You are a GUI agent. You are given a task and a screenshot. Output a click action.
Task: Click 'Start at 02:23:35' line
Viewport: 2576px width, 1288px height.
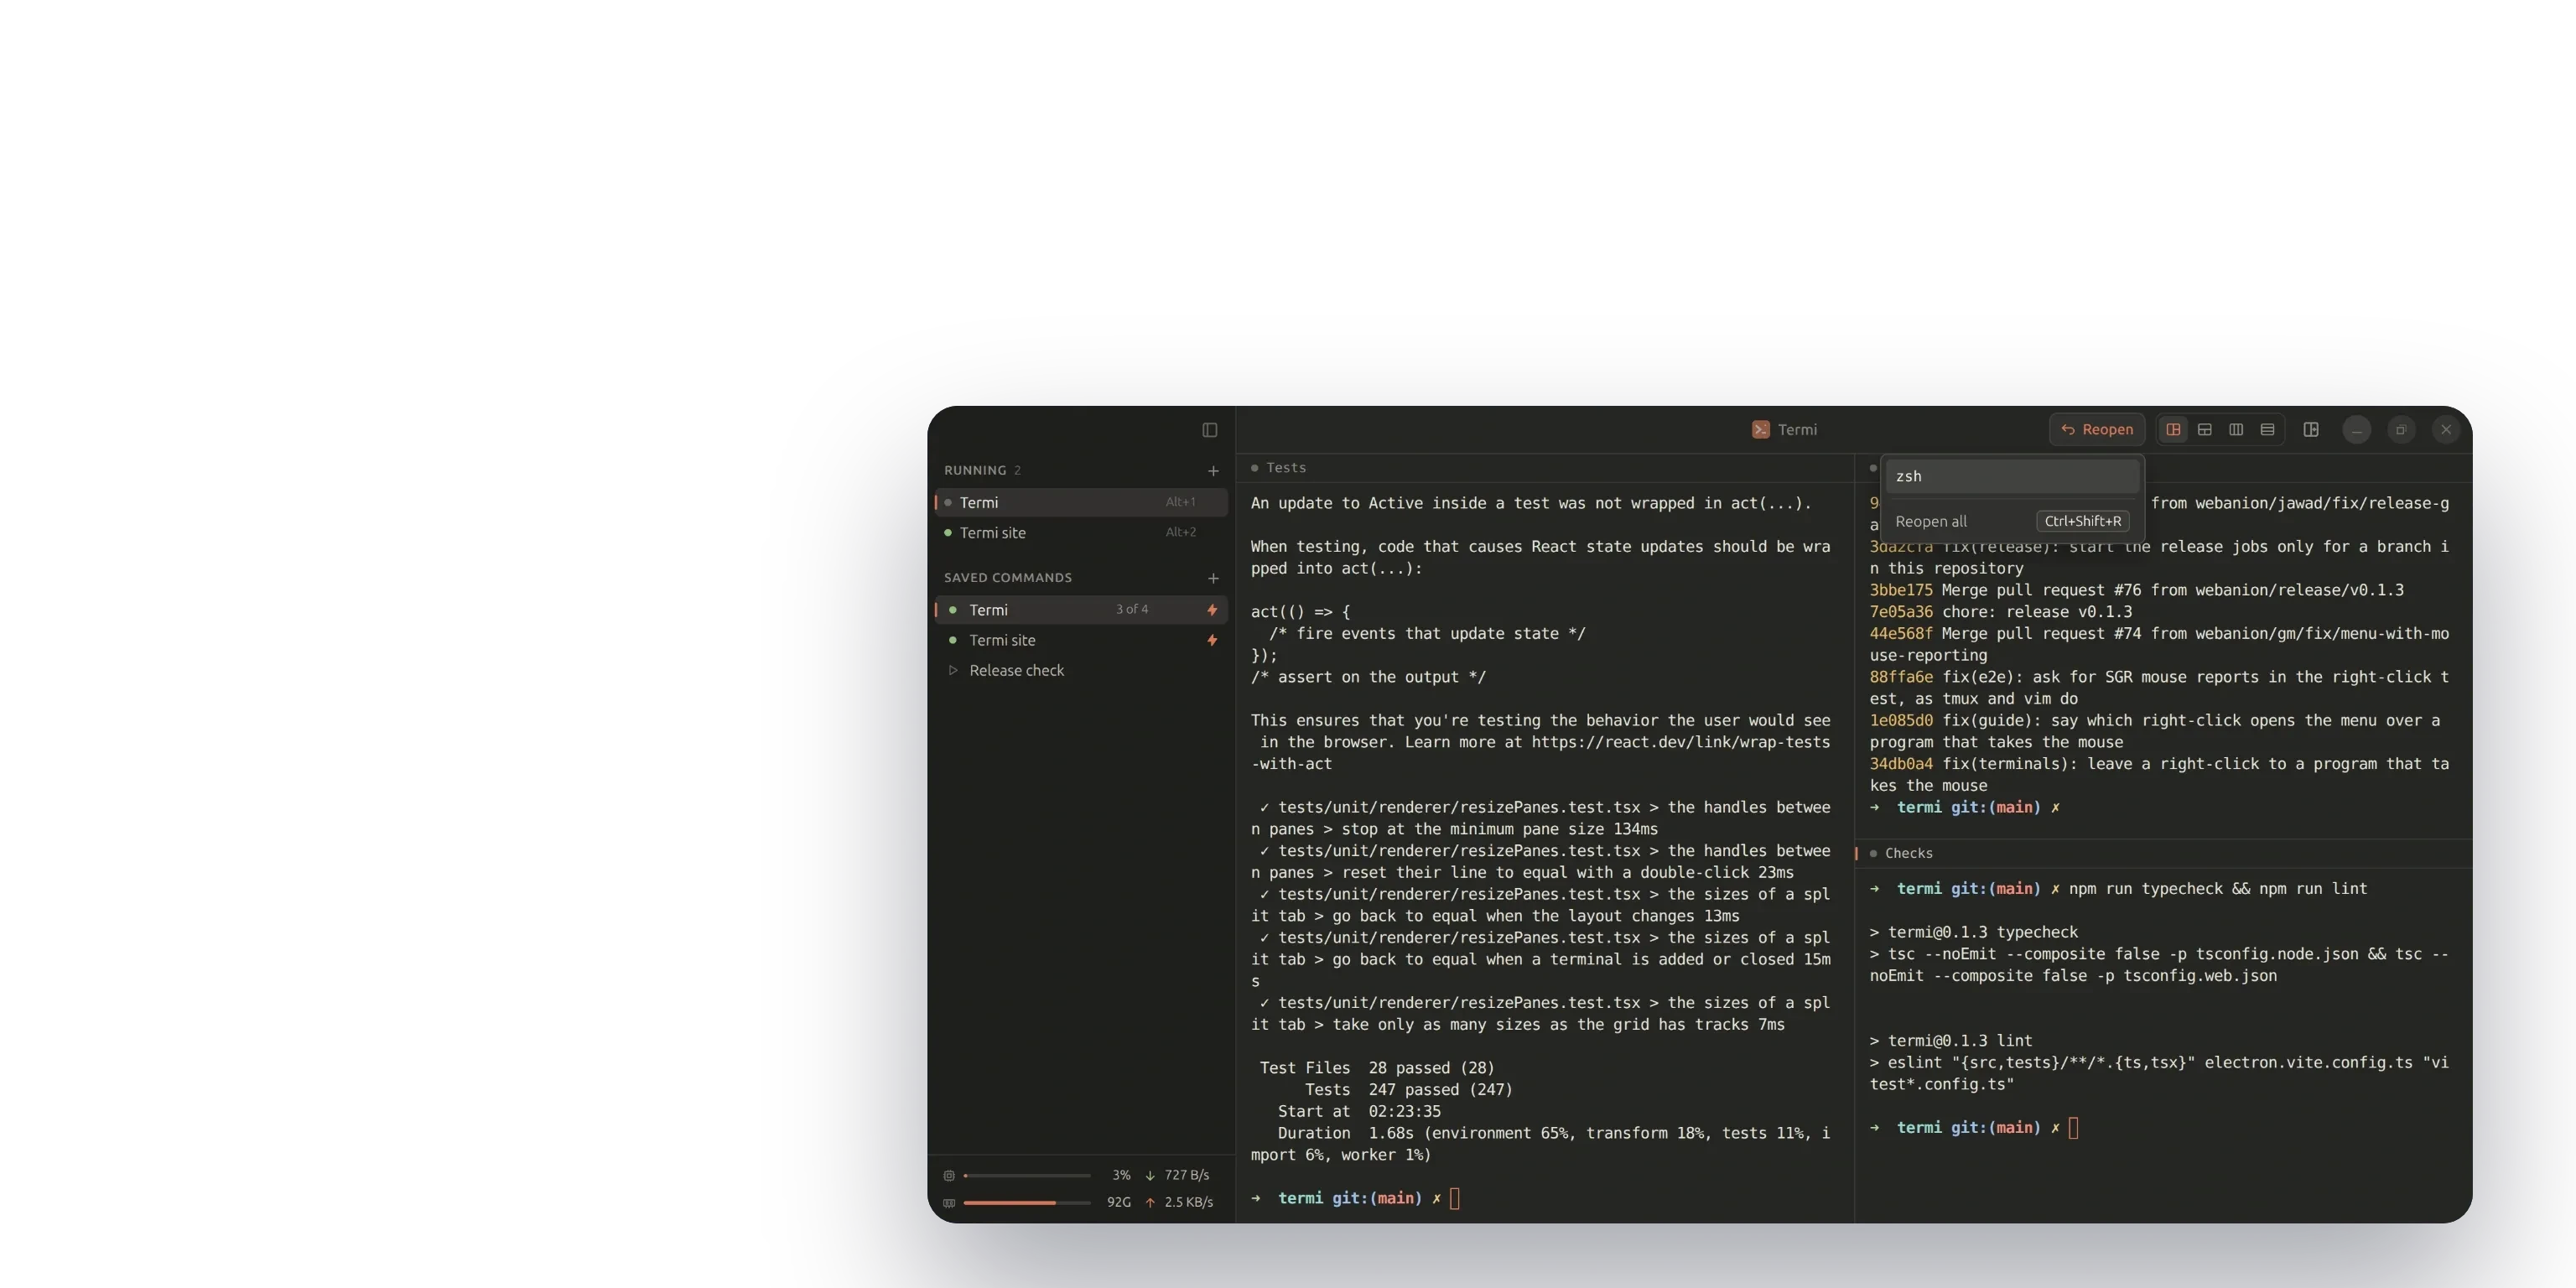click(x=1359, y=1112)
